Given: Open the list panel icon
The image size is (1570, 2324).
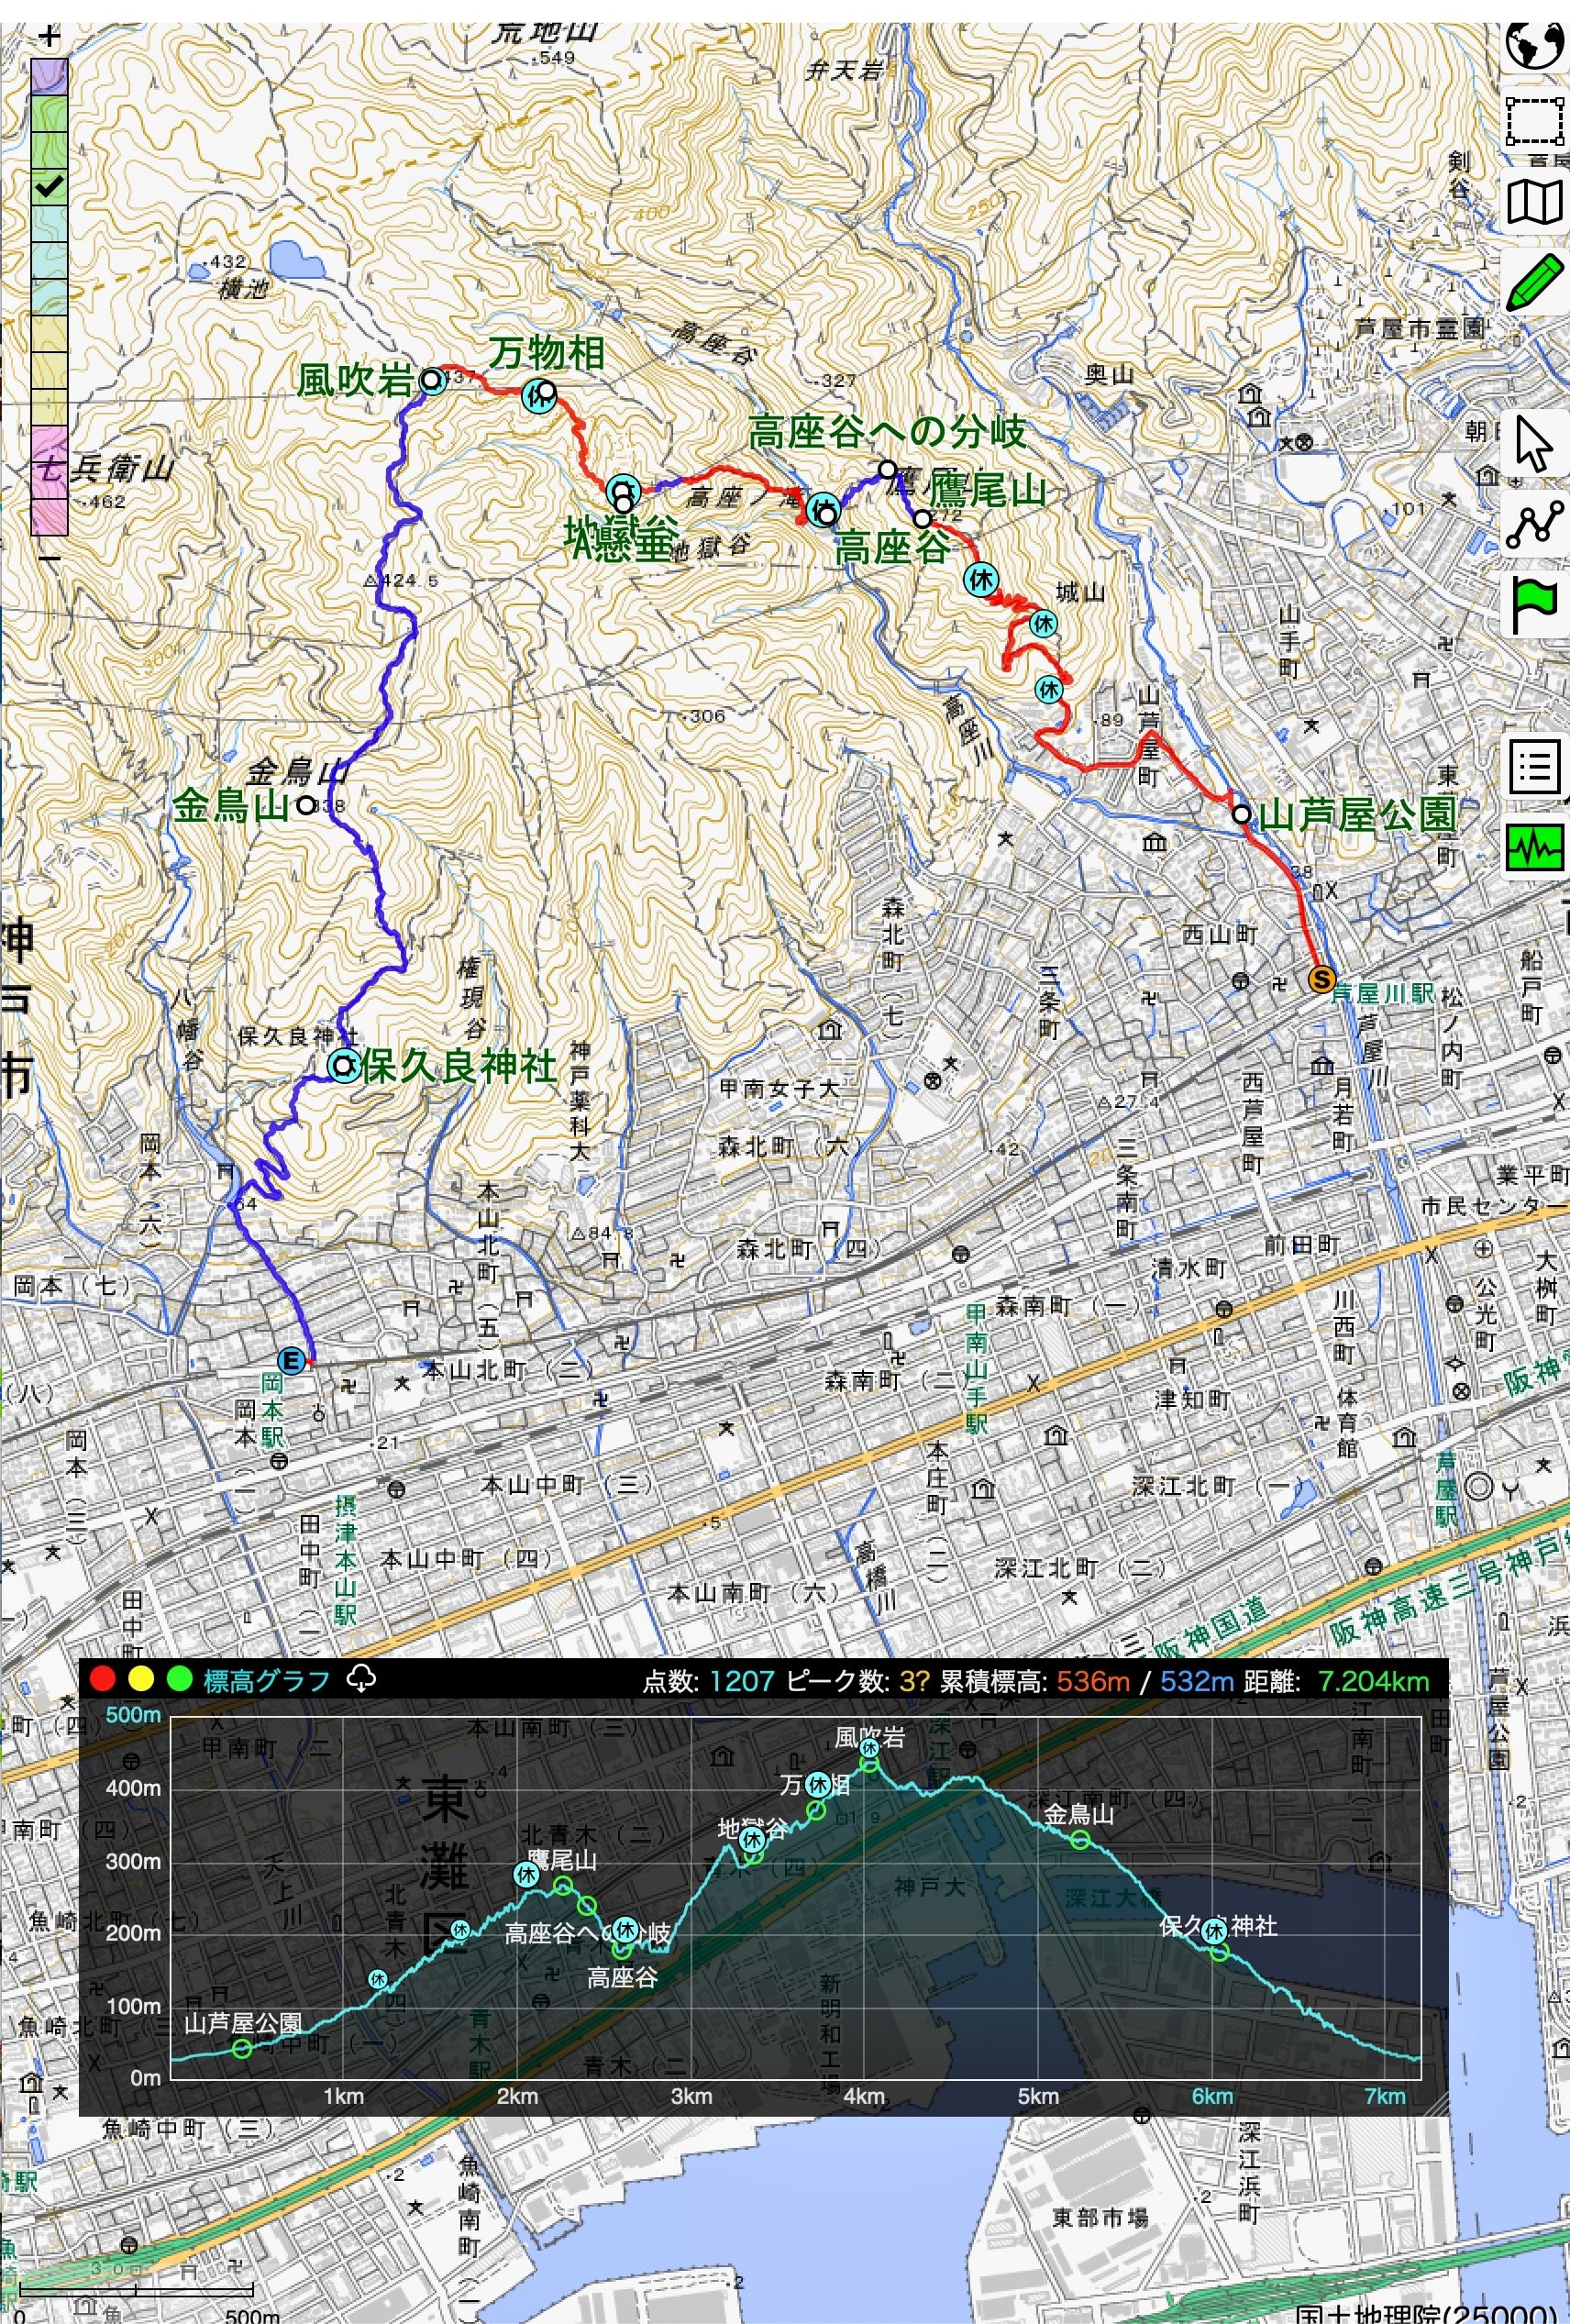Looking at the screenshot, I should 1535,767.
